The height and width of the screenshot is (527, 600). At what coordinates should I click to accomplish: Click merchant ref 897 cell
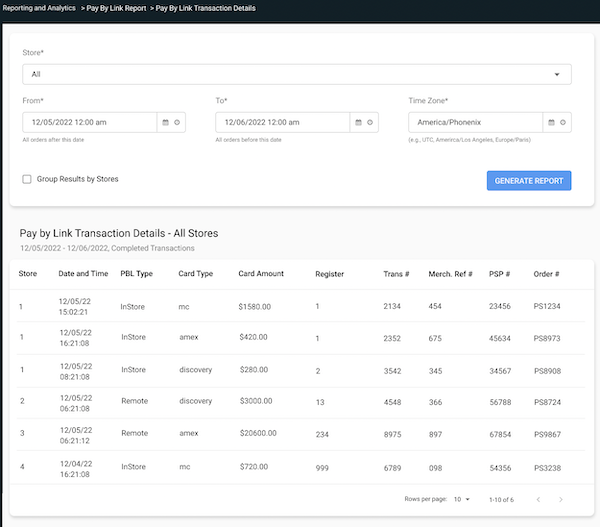(x=435, y=434)
